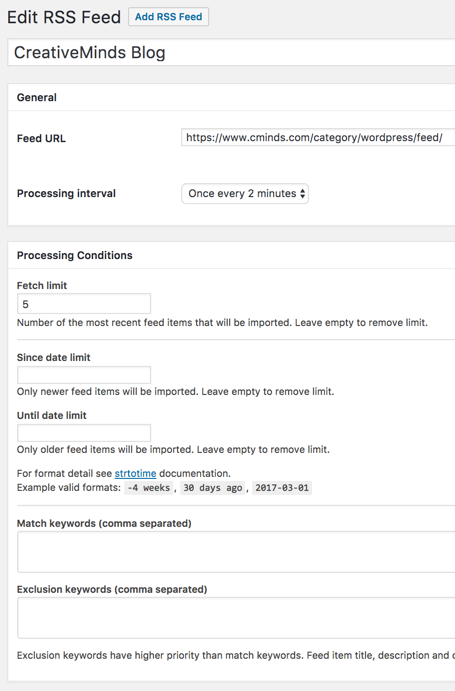
Task: Click the Feed URL label
Action: click(x=41, y=138)
